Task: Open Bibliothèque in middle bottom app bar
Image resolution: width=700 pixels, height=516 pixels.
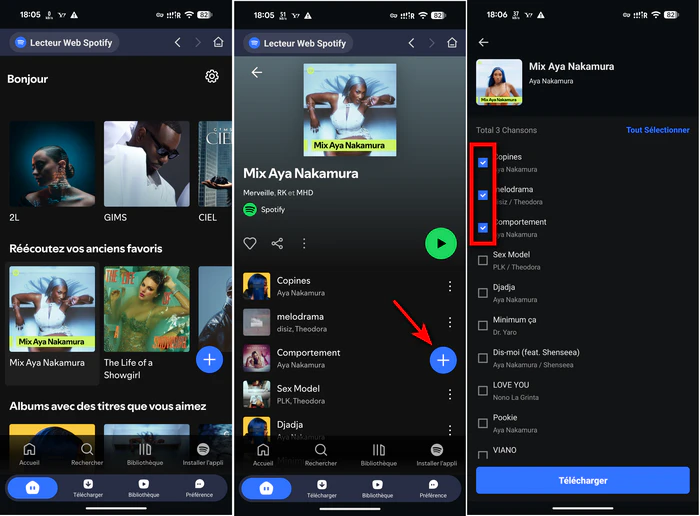Action: click(377, 489)
